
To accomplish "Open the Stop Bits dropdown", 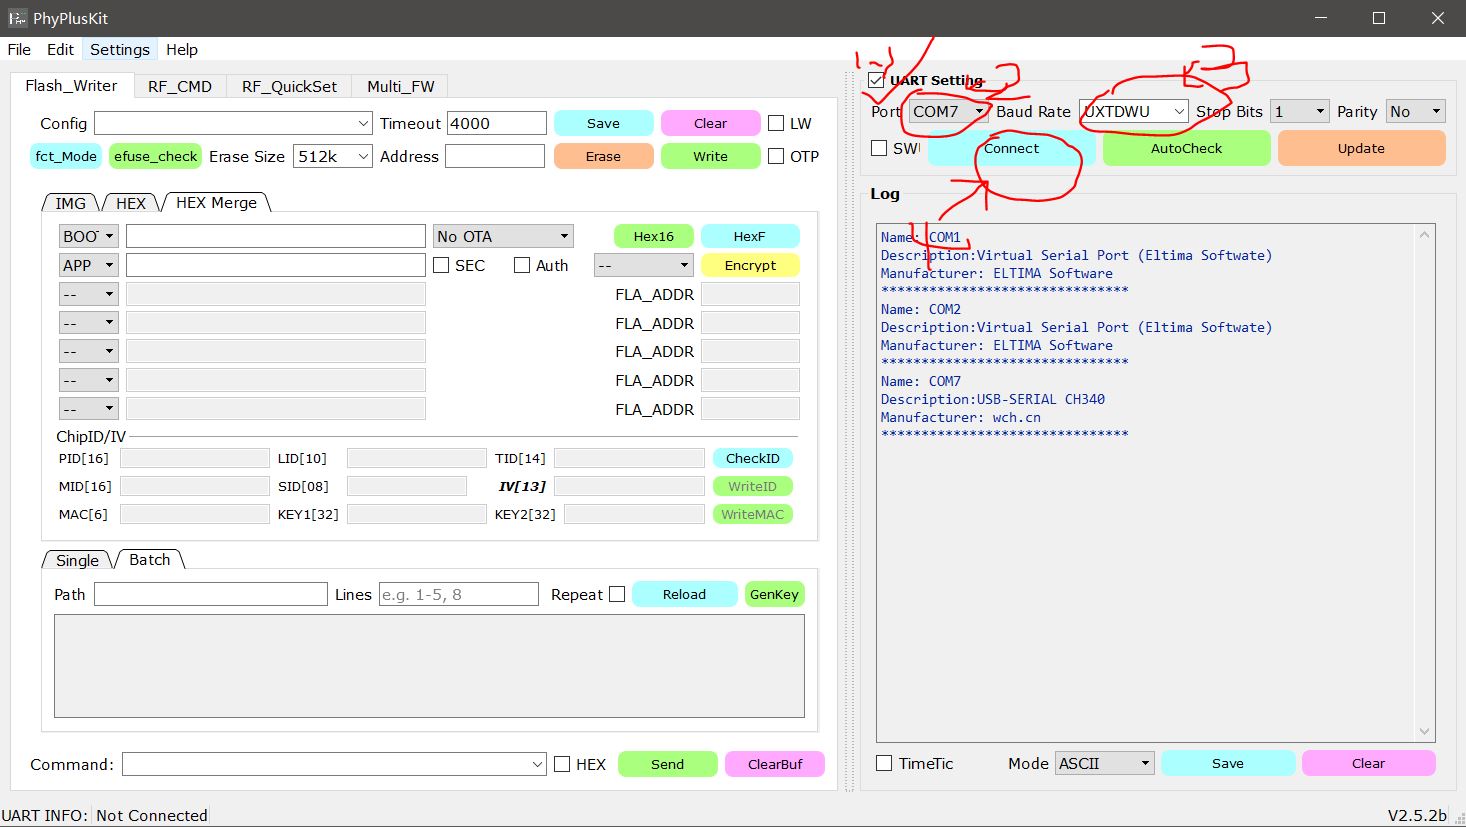I will coord(1299,111).
